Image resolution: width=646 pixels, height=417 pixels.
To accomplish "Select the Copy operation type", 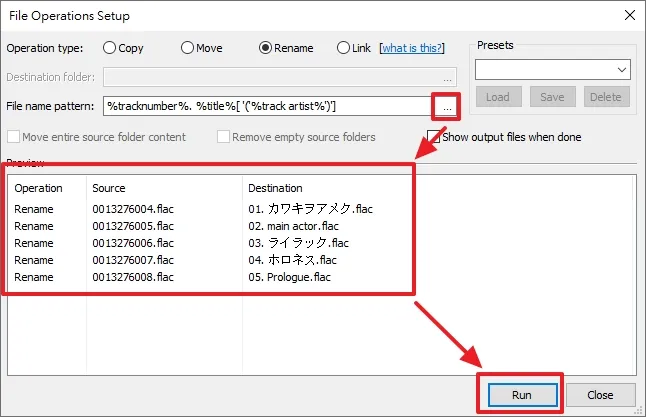I will coord(123,48).
